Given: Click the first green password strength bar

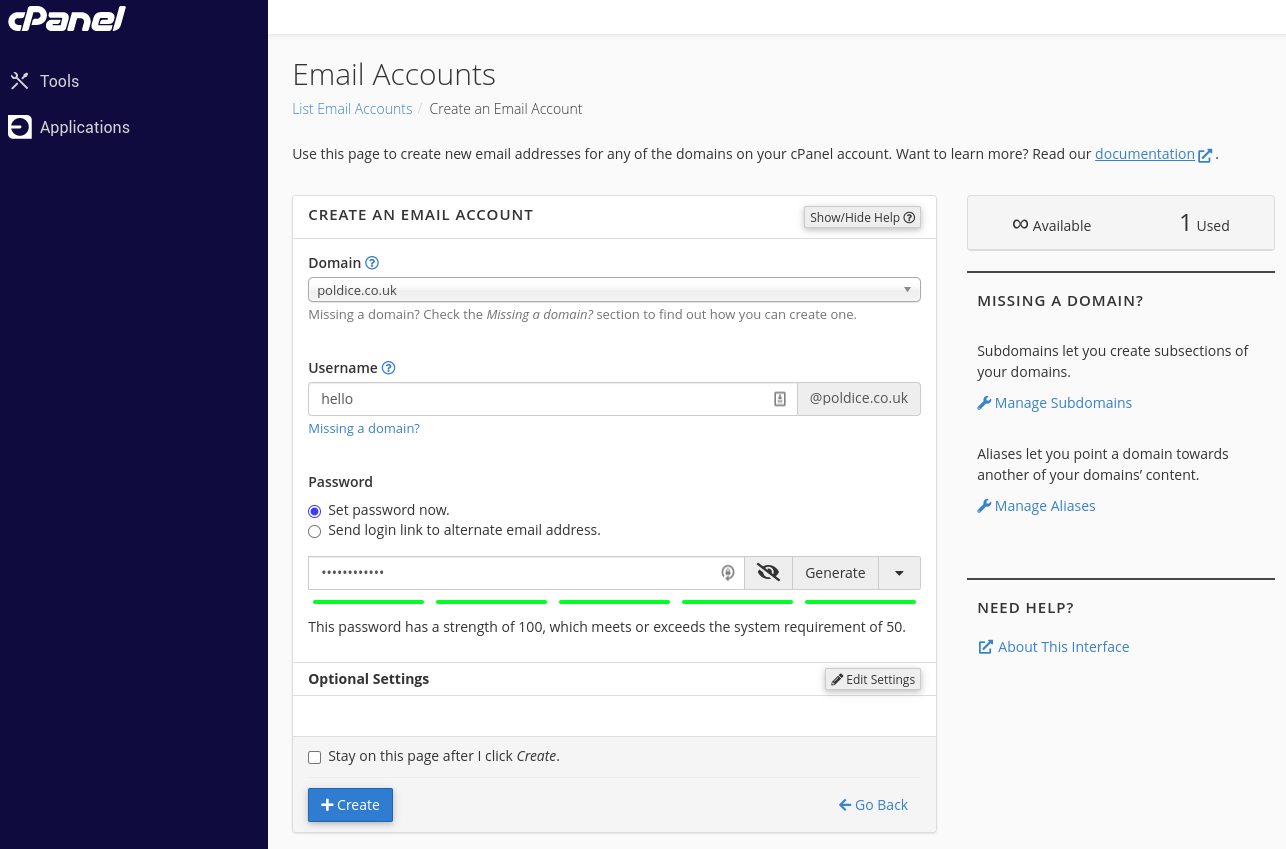Looking at the screenshot, I should click(368, 602).
